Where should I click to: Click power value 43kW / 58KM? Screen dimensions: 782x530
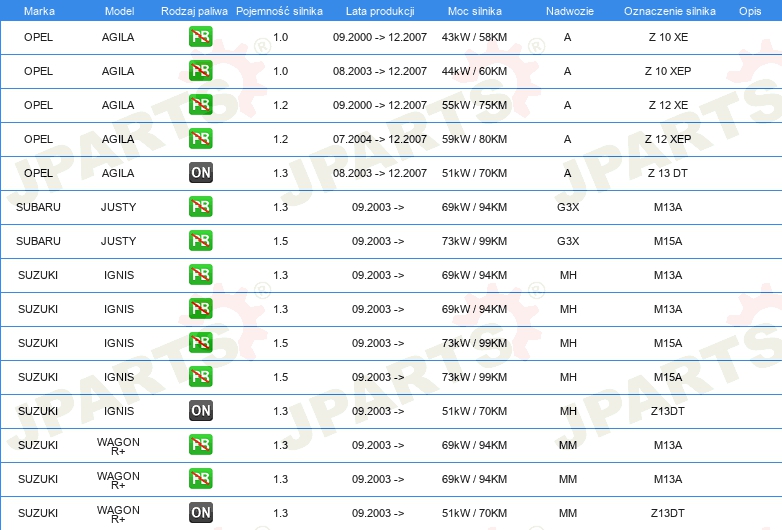click(474, 37)
